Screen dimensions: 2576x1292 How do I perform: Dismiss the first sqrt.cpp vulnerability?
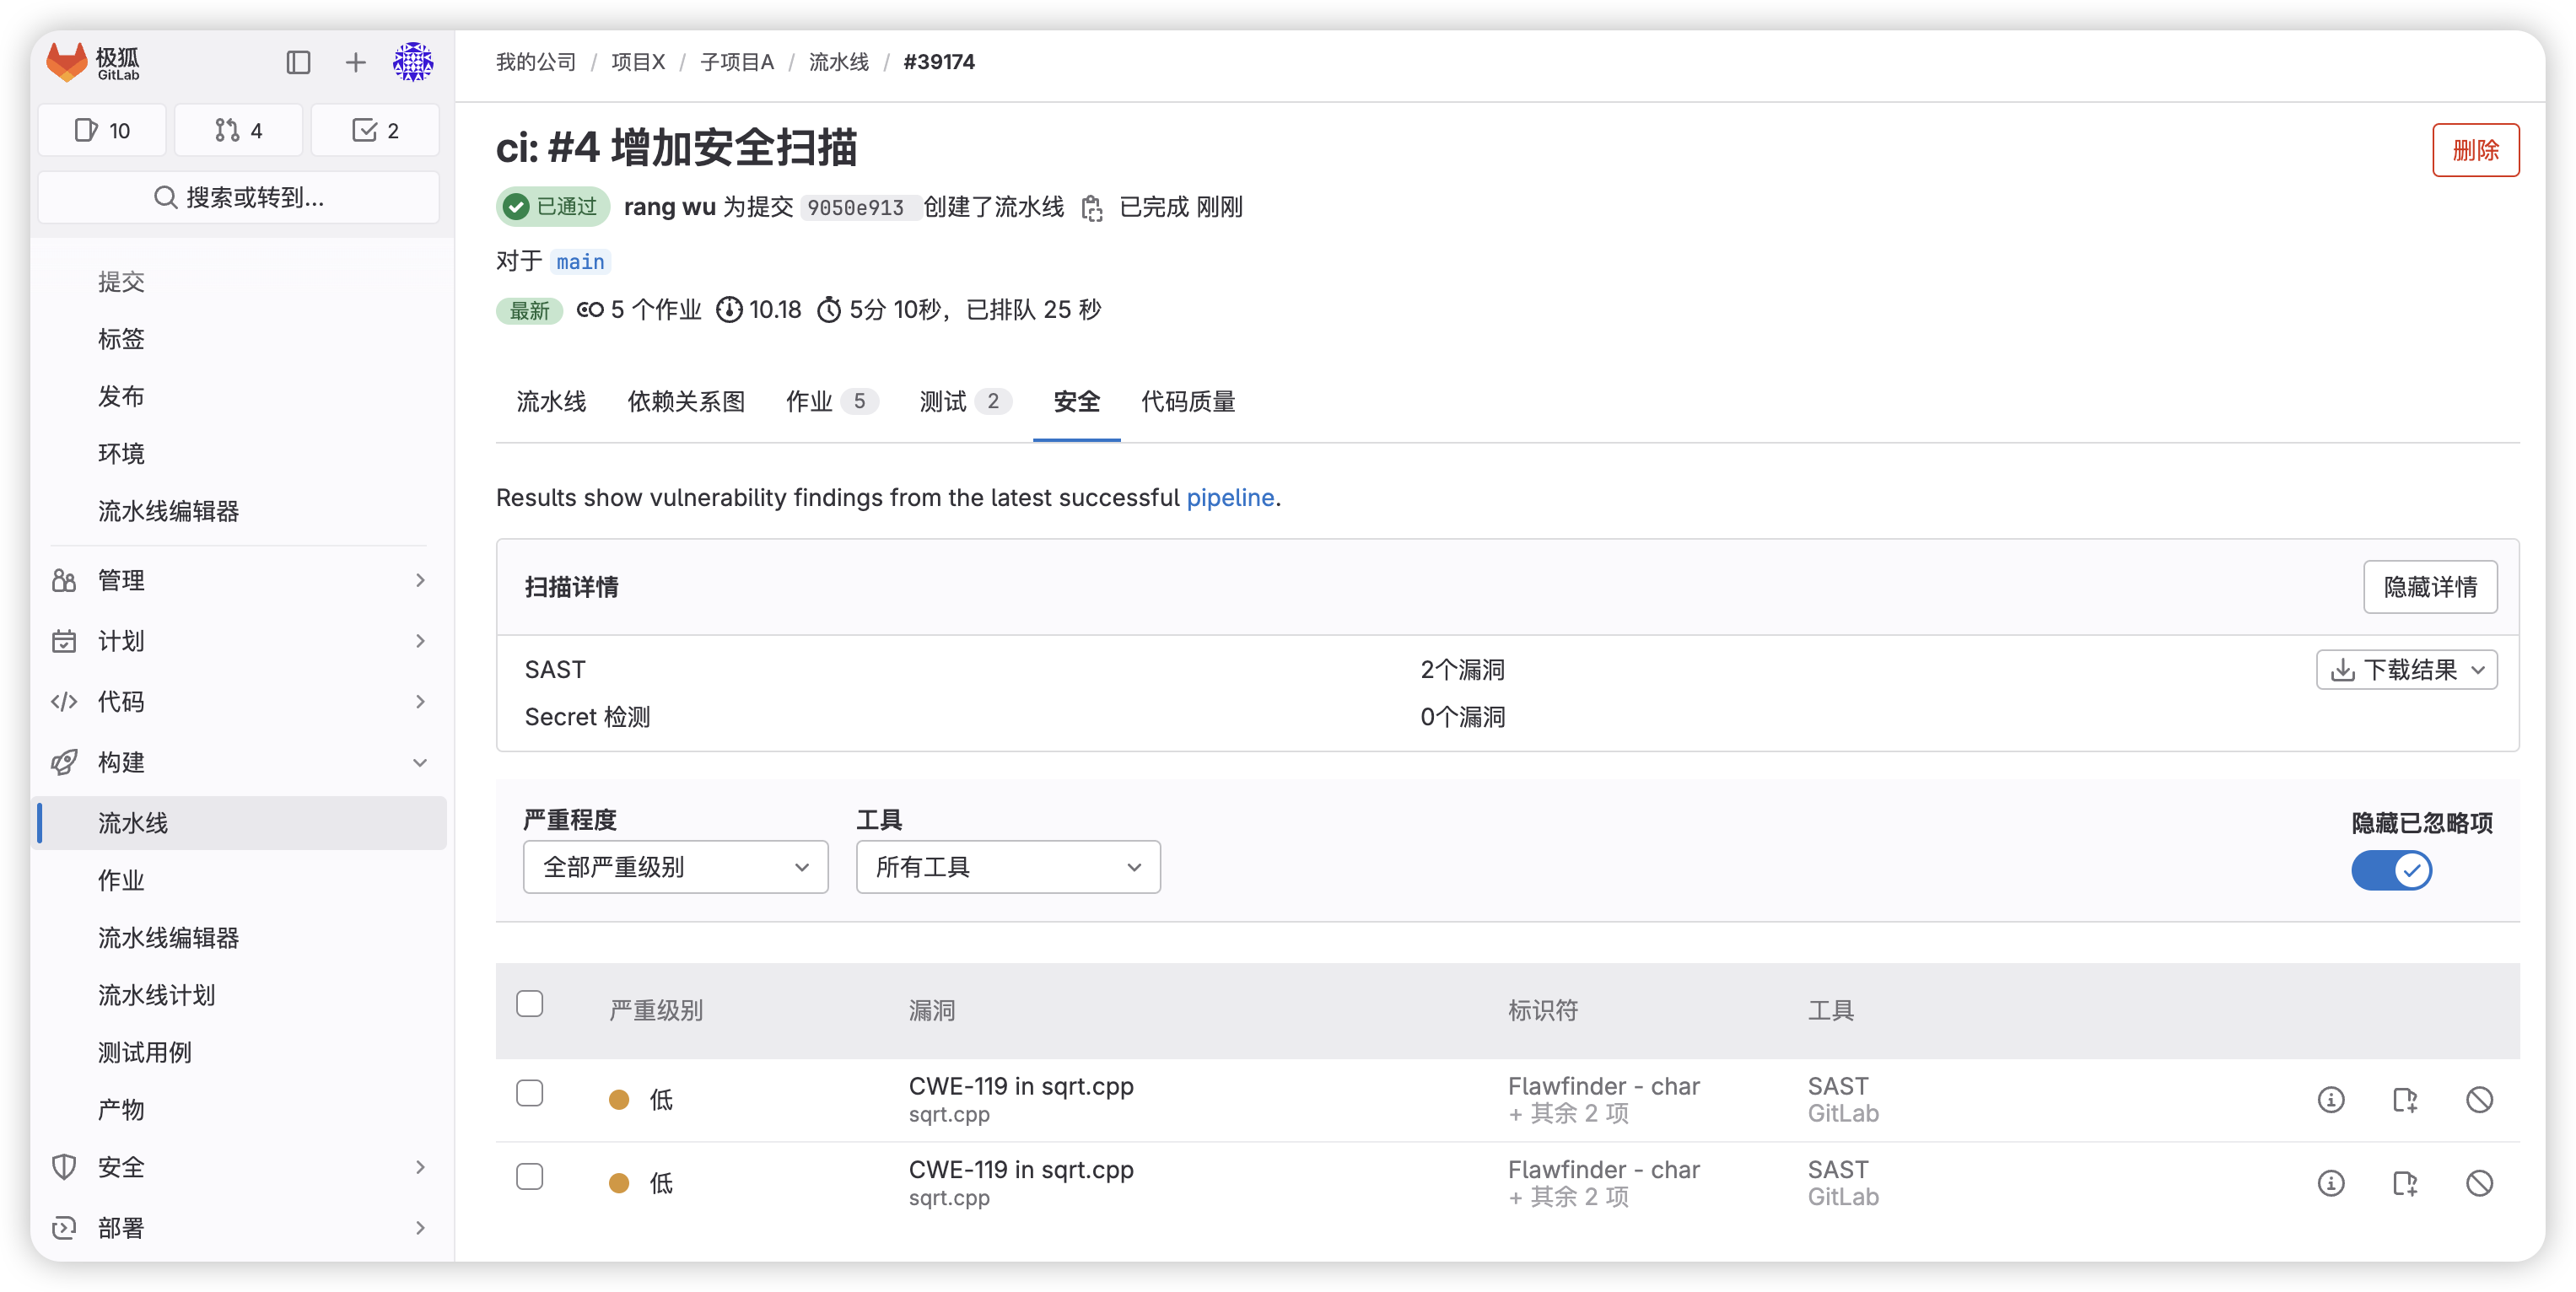tap(2480, 1099)
